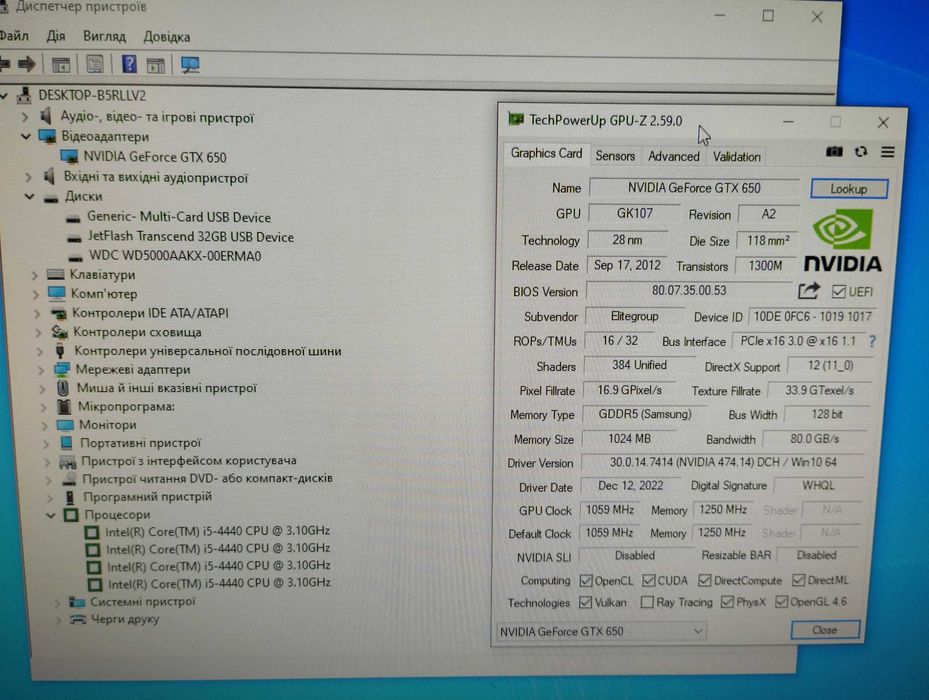Click the forward arrow in Device Manager toolbar
929x700 pixels.
[x=27, y=63]
